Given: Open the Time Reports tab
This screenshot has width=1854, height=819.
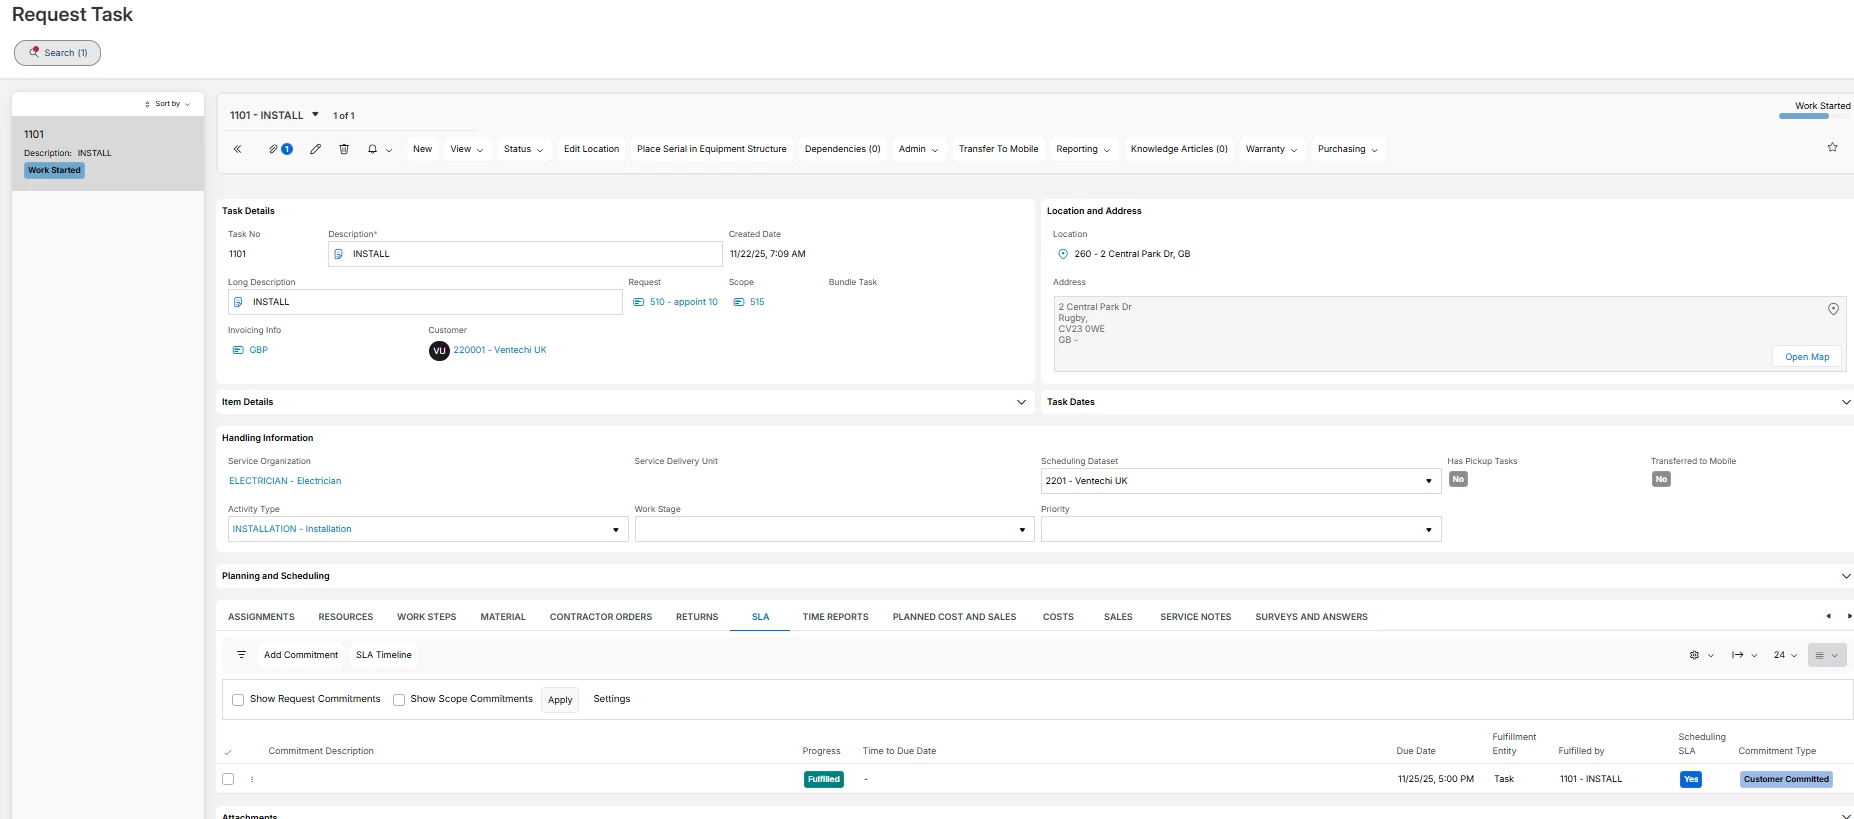Looking at the screenshot, I should pyautogui.click(x=835, y=617).
